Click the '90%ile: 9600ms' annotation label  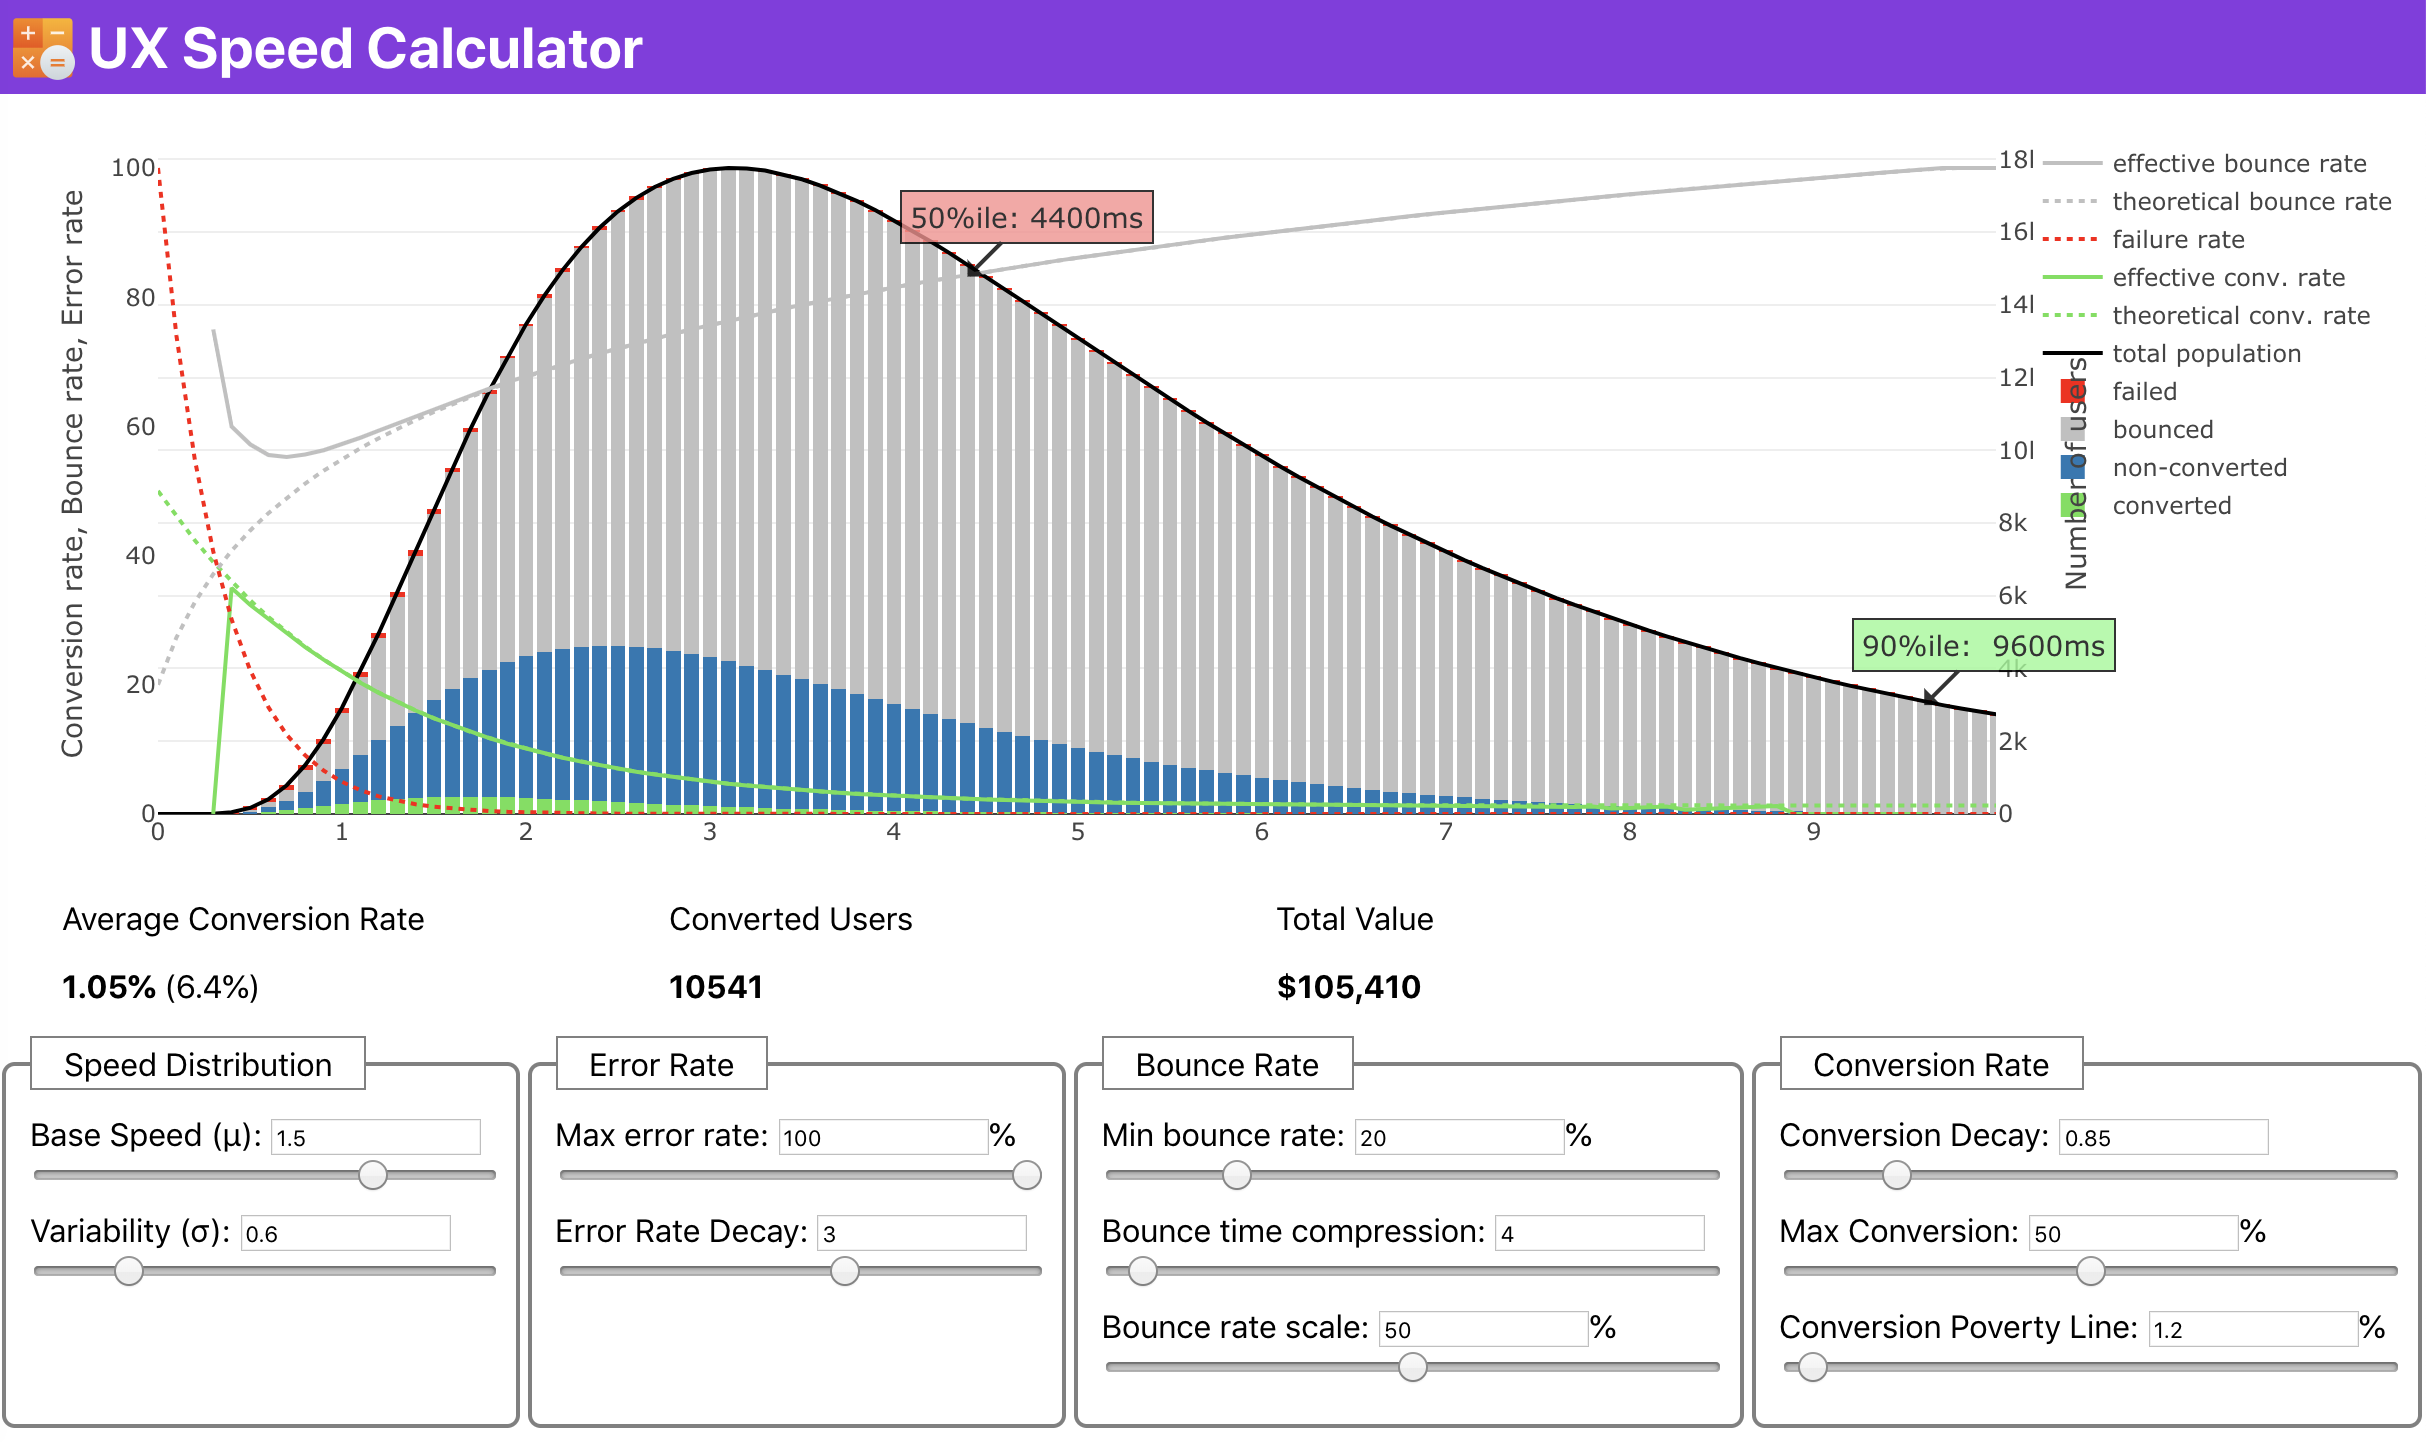pos(1984,646)
